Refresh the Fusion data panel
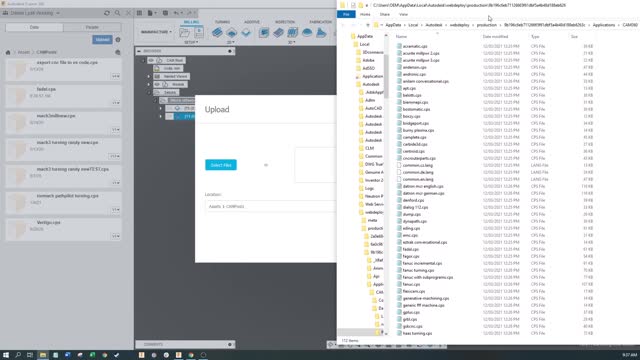Screen dimensions: 640x360 [107, 13]
